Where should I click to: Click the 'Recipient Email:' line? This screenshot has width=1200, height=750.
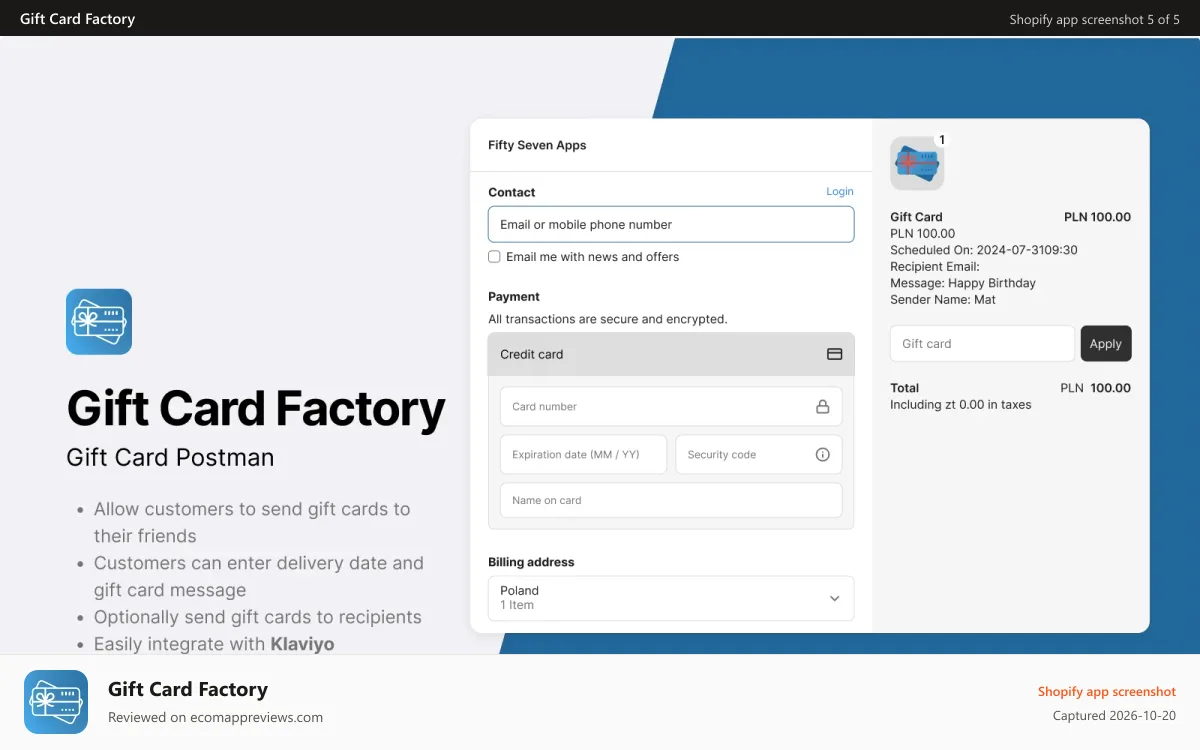click(935, 266)
